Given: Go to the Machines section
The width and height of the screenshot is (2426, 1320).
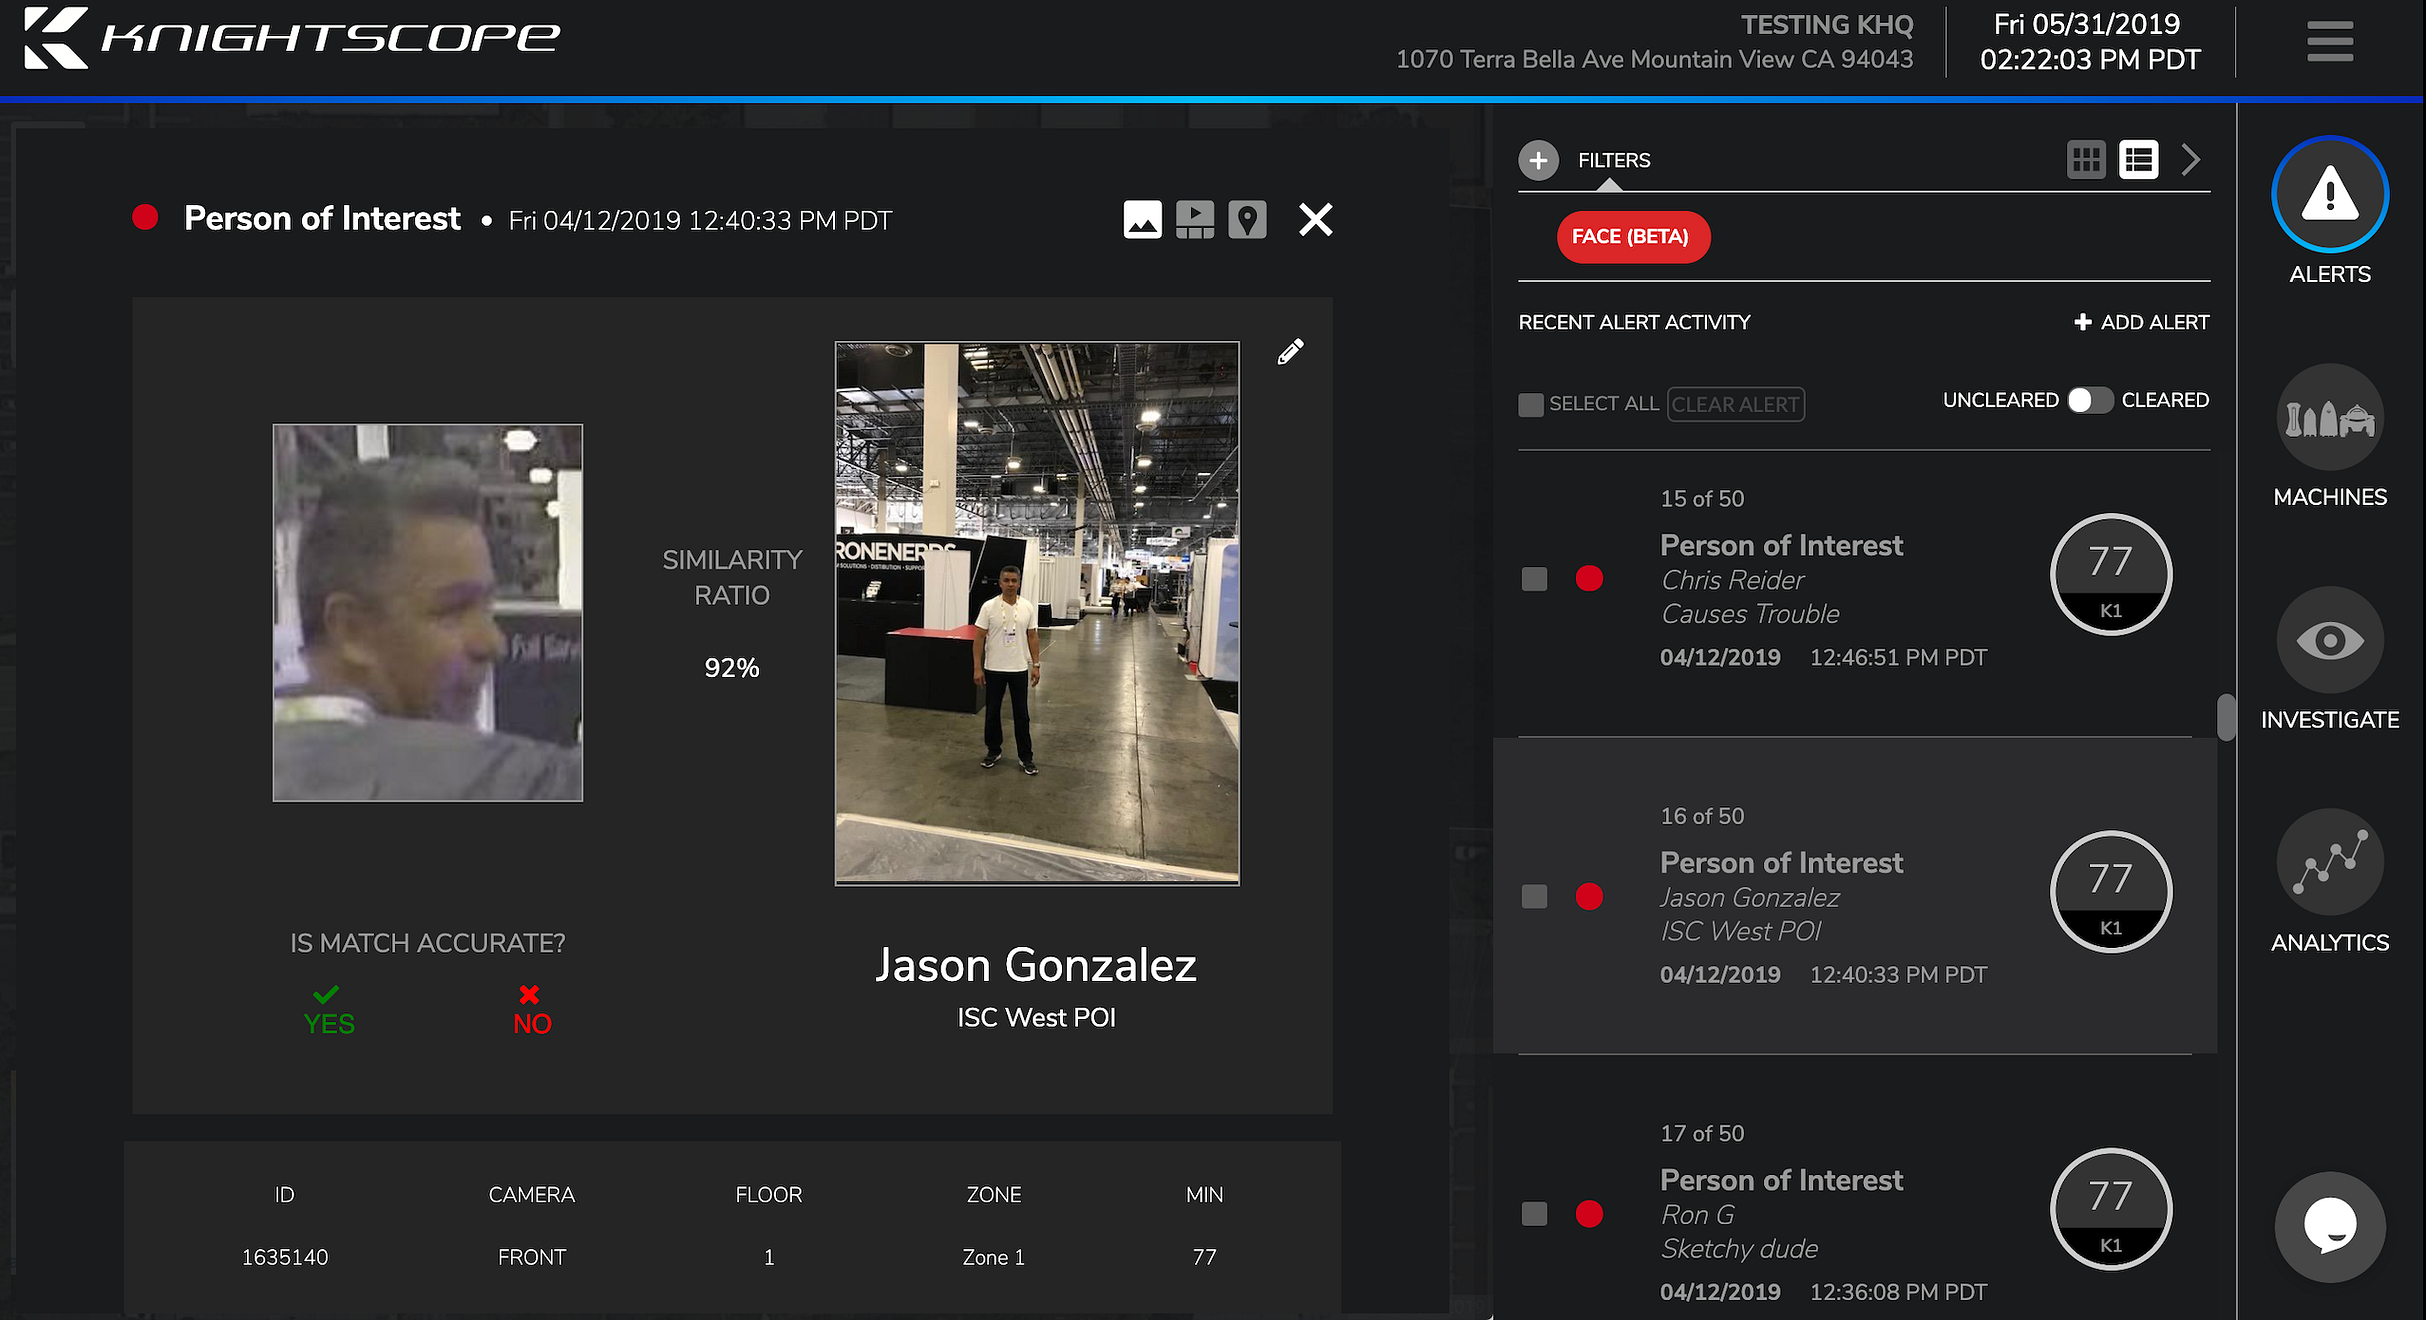Looking at the screenshot, I should click(x=2329, y=418).
